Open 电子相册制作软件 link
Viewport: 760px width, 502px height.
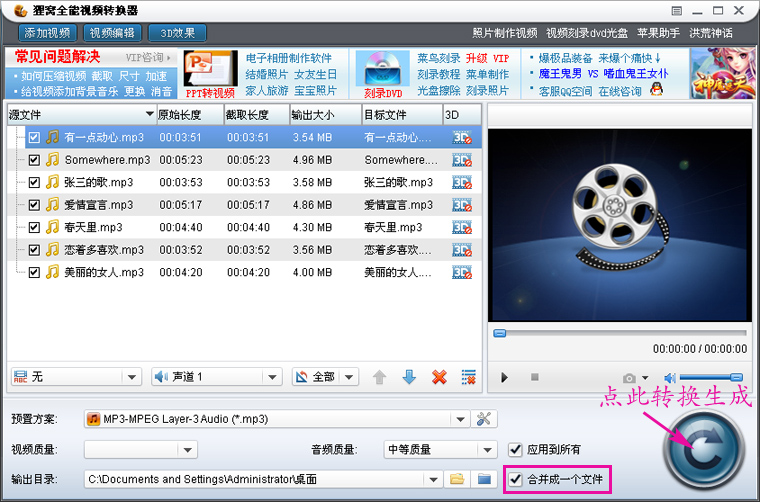289,58
